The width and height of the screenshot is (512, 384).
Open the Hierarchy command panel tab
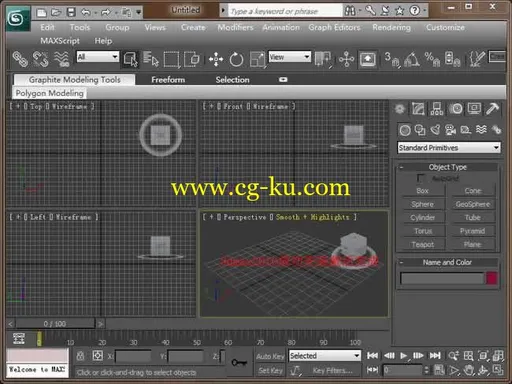(436, 109)
